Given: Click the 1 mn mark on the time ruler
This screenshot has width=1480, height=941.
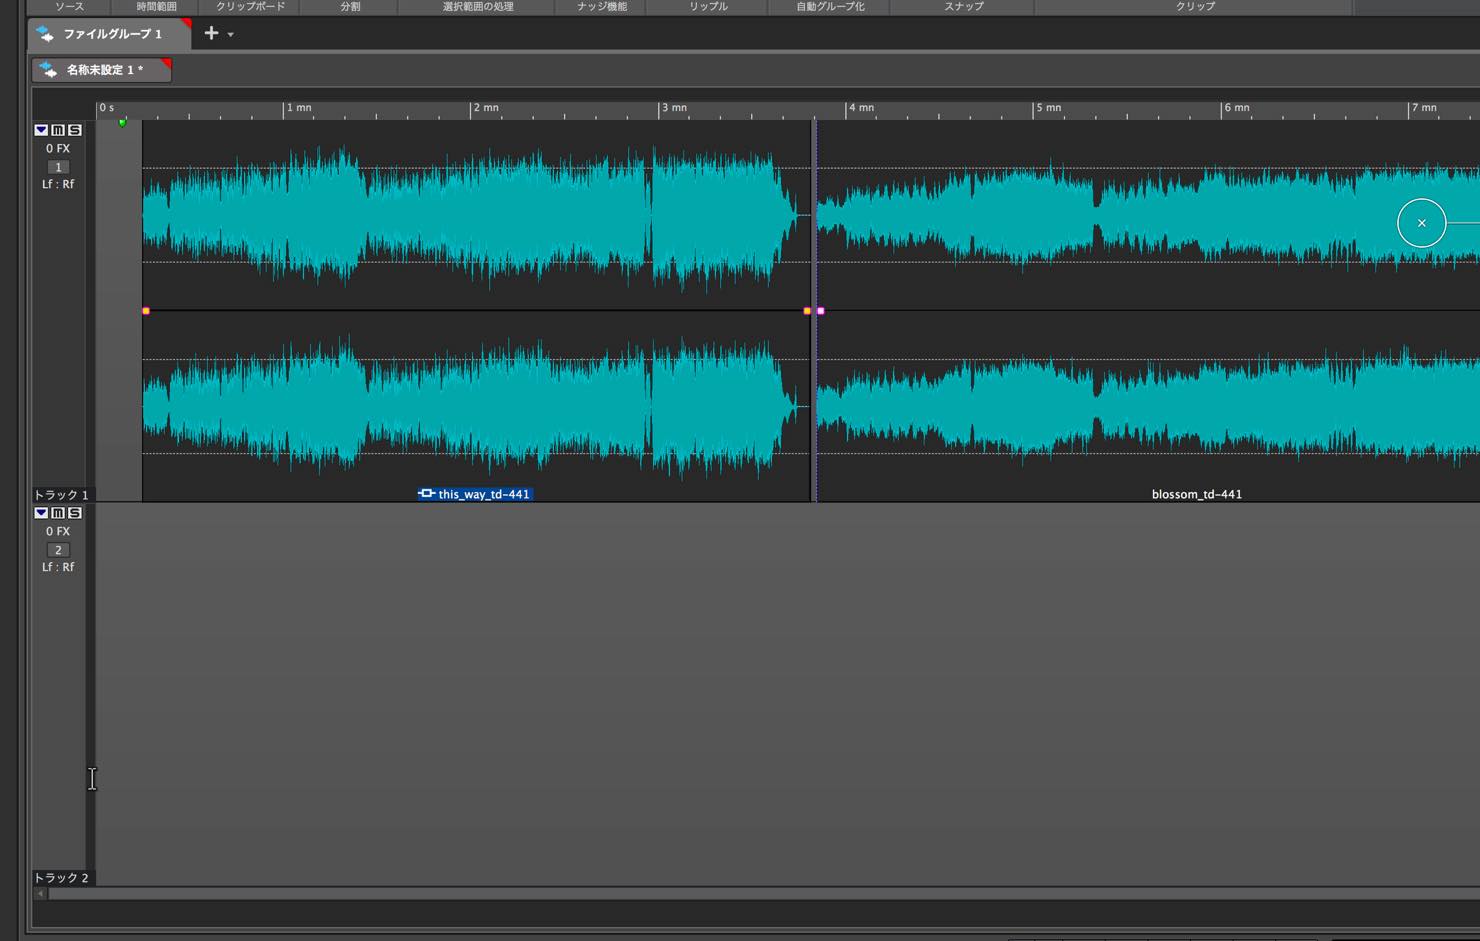Looking at the screenshot, I should pos(298,108).
